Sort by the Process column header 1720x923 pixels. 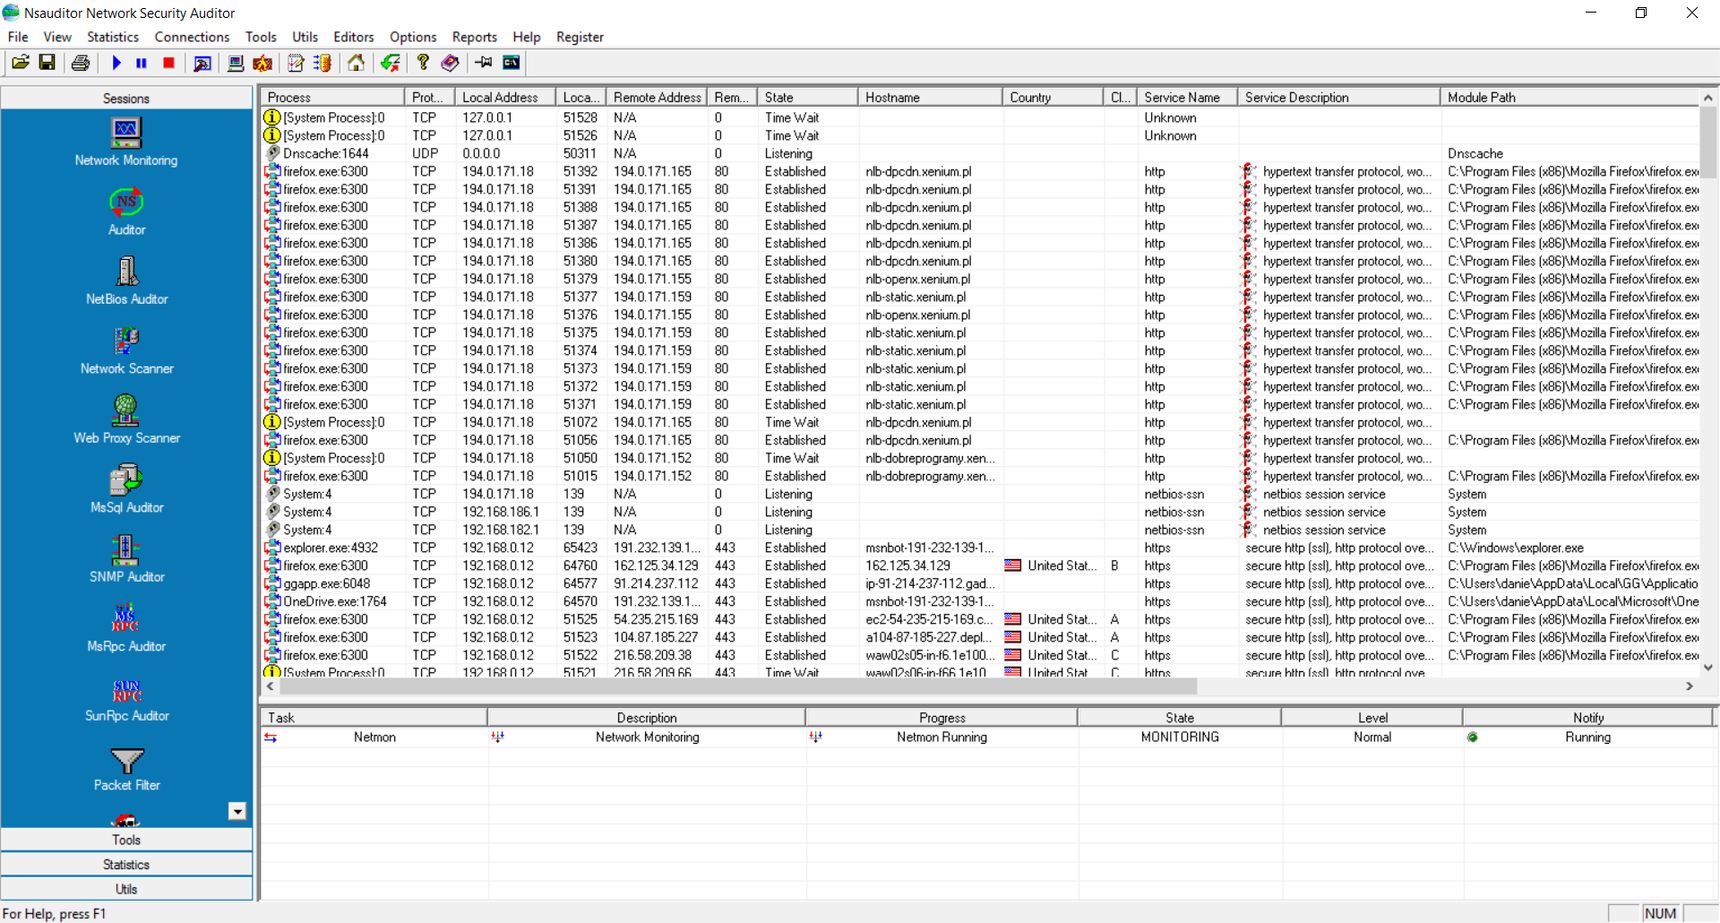point(333,97)
